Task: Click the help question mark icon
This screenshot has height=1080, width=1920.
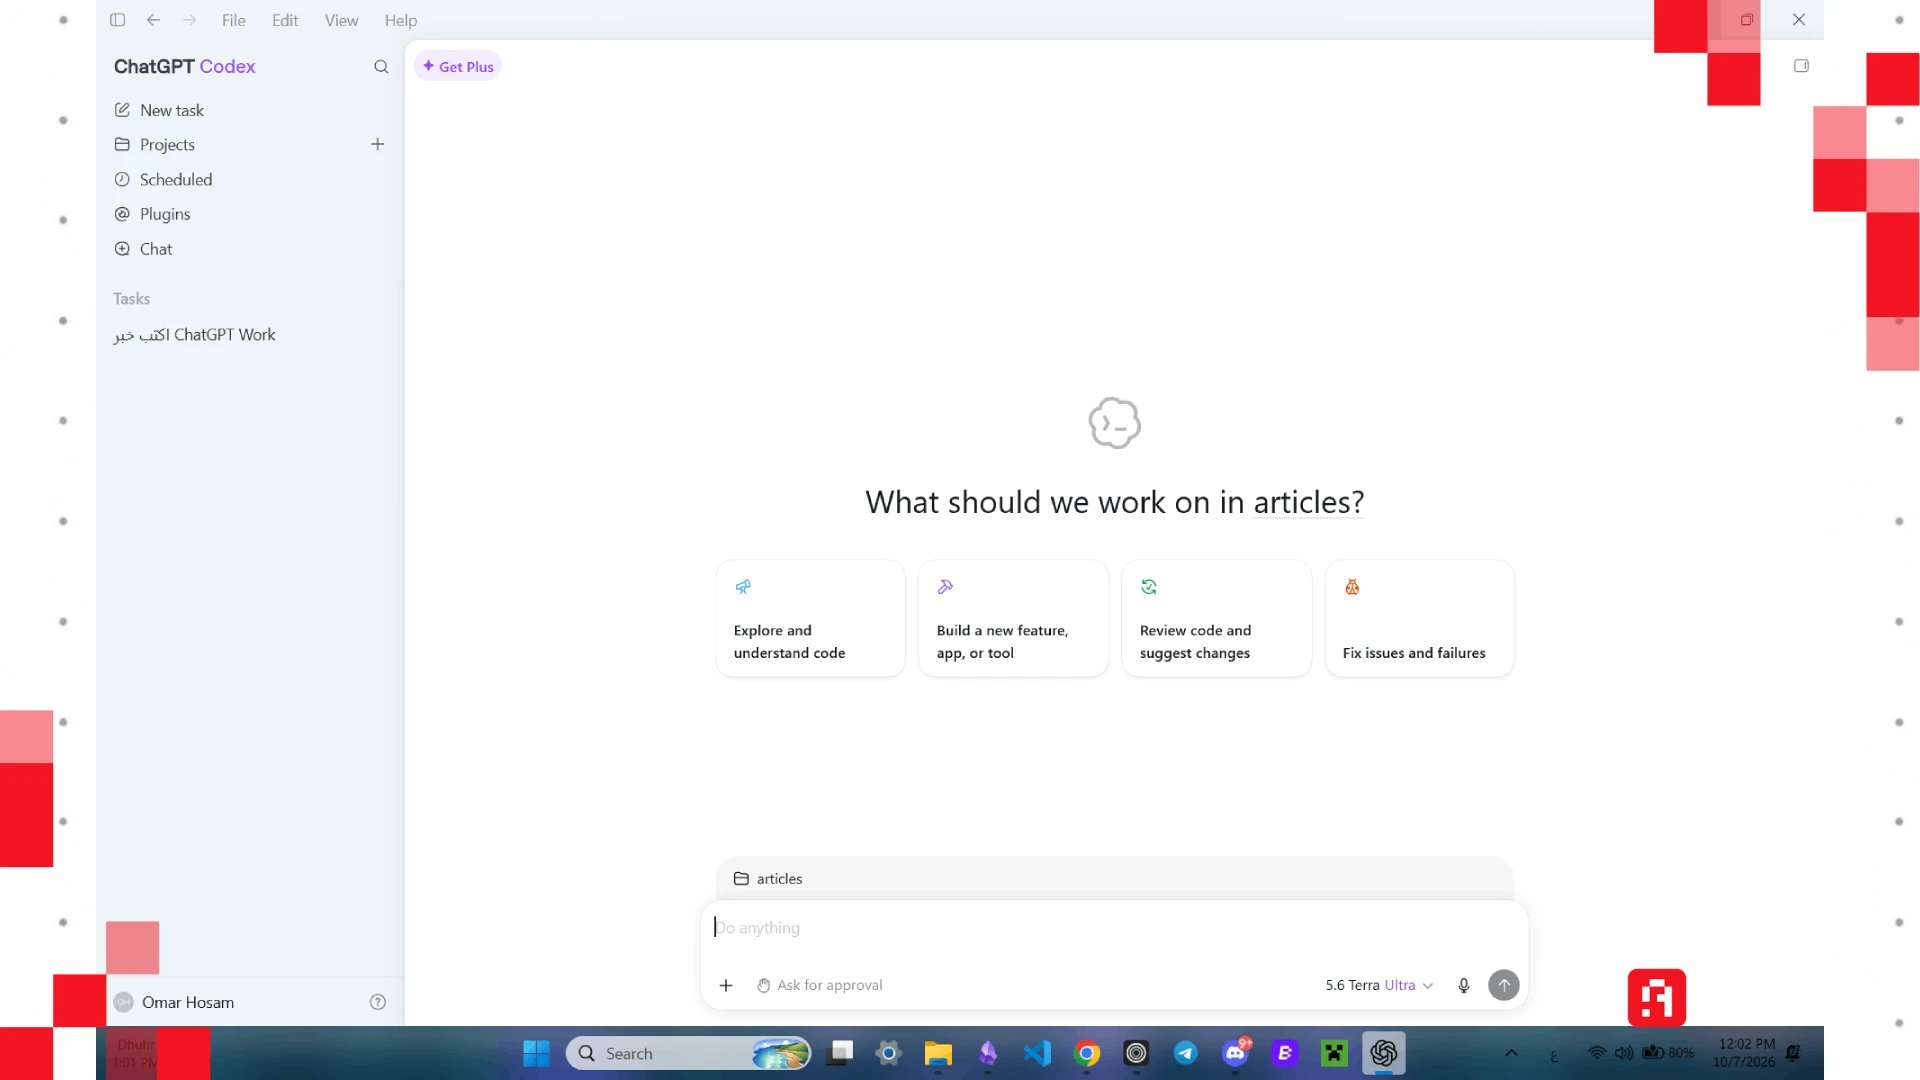Action: (378, 1002)
